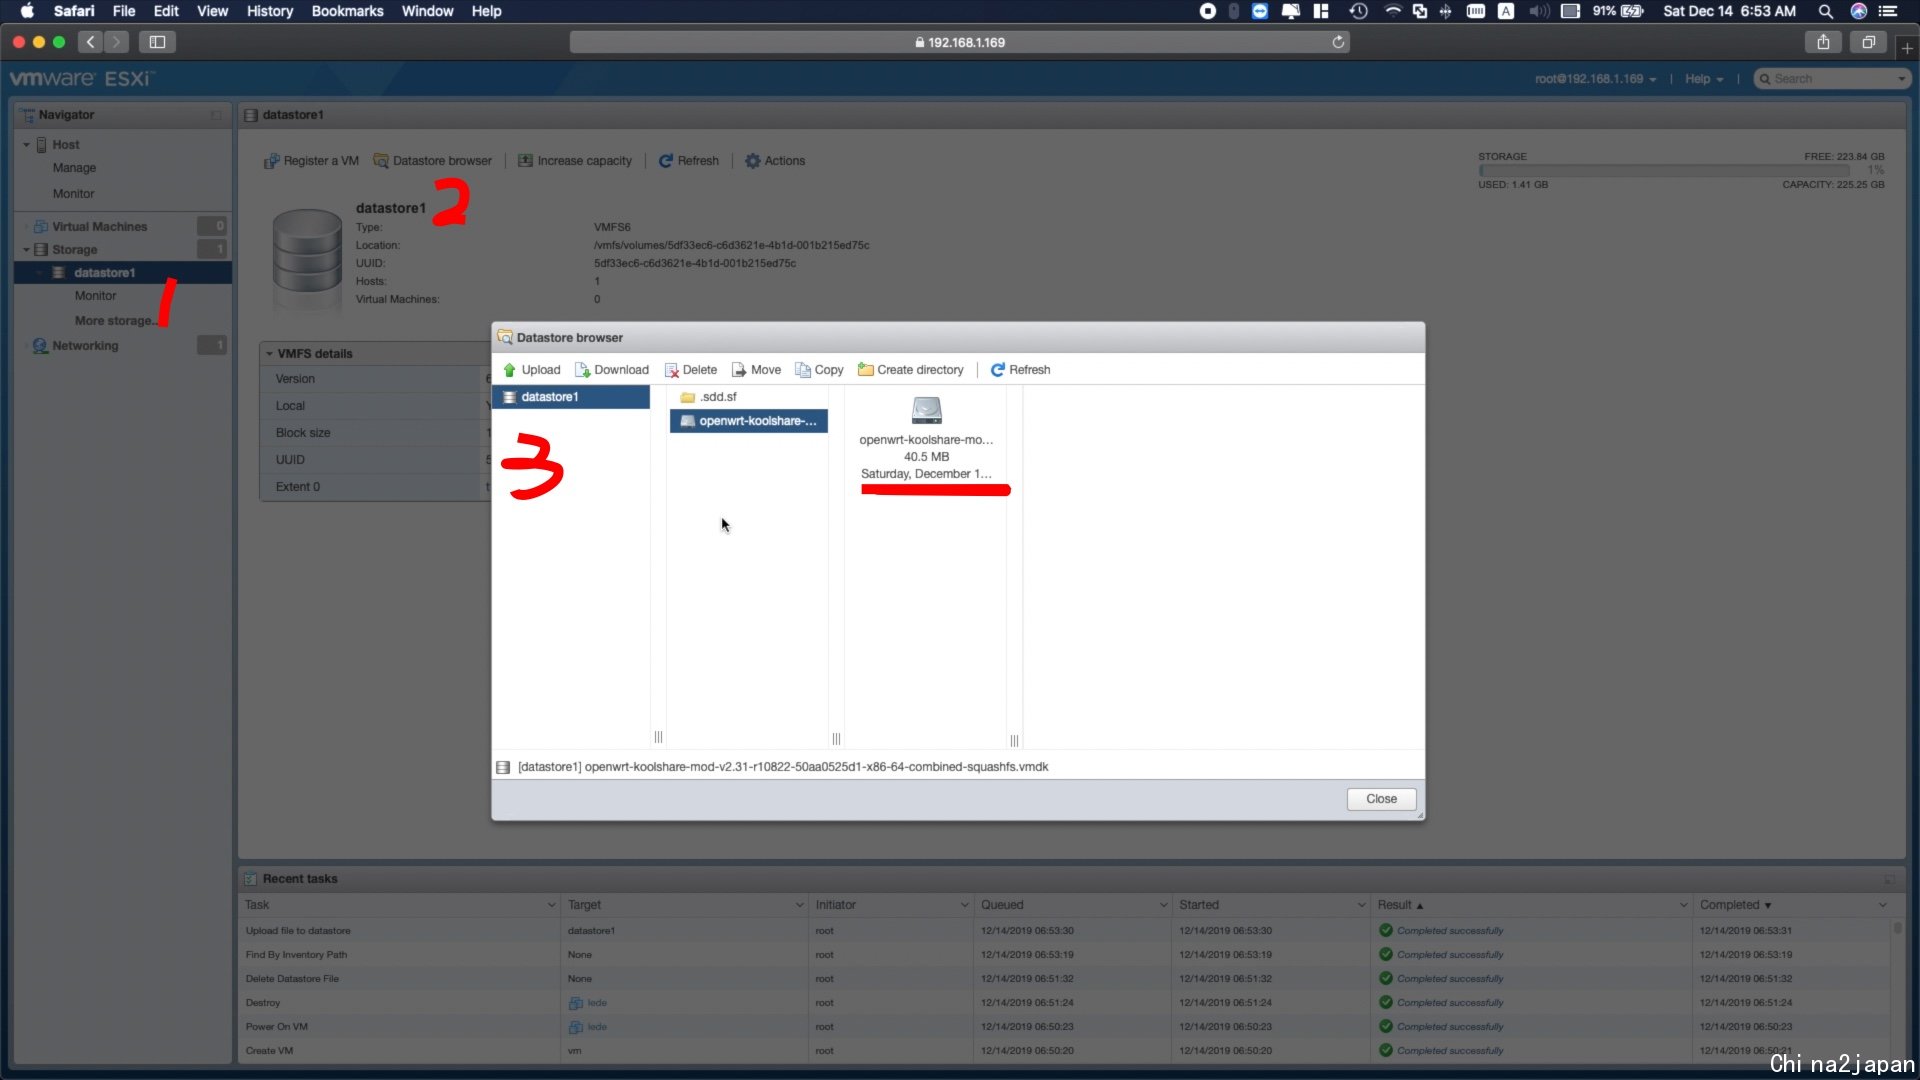Click Download in the Datastore browser toolbar
The height and width of the screenshot is (1080, 1920).
coord(612,370)
